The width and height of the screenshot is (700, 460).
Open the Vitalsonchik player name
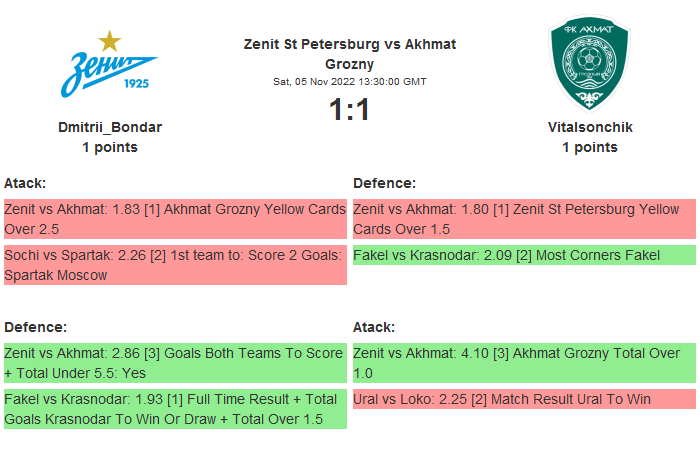(x=590, y=127)
